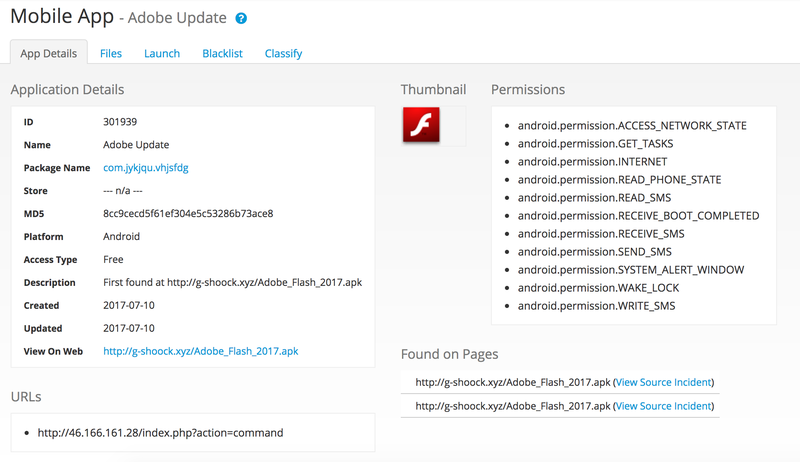Click the blue help question mark icon

[241, 18]
